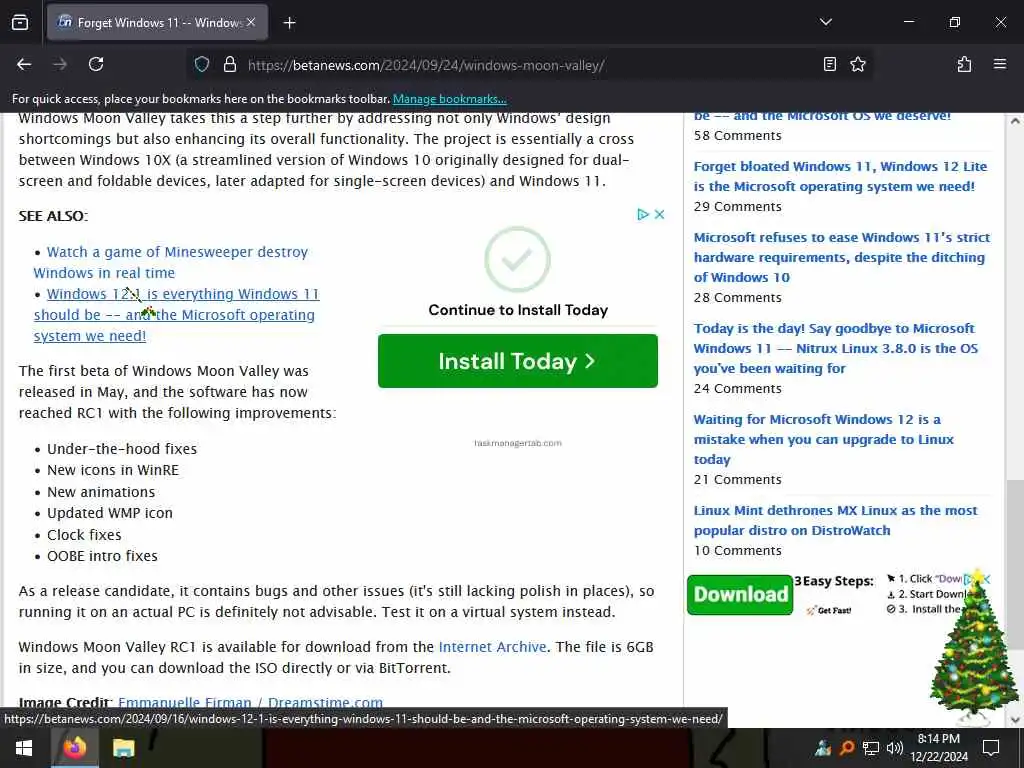1024x768 pixels.
Task: Click '29 Comments' text
Action: 737,206
